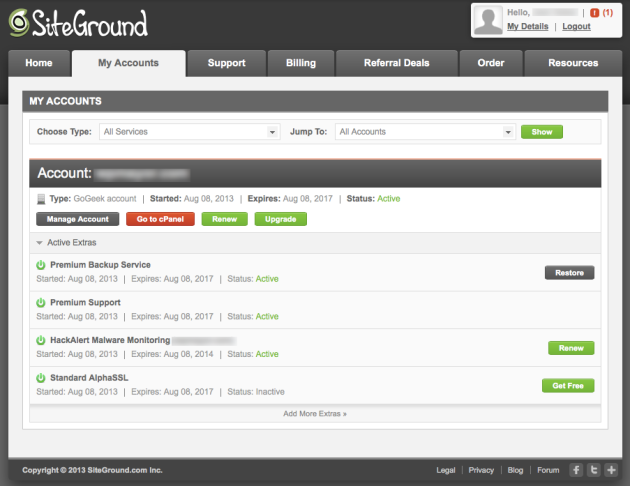This screenshot has height=486, width=630.
Task: Click power icon beside Premium Backup Service
Action: coord(41,265)
